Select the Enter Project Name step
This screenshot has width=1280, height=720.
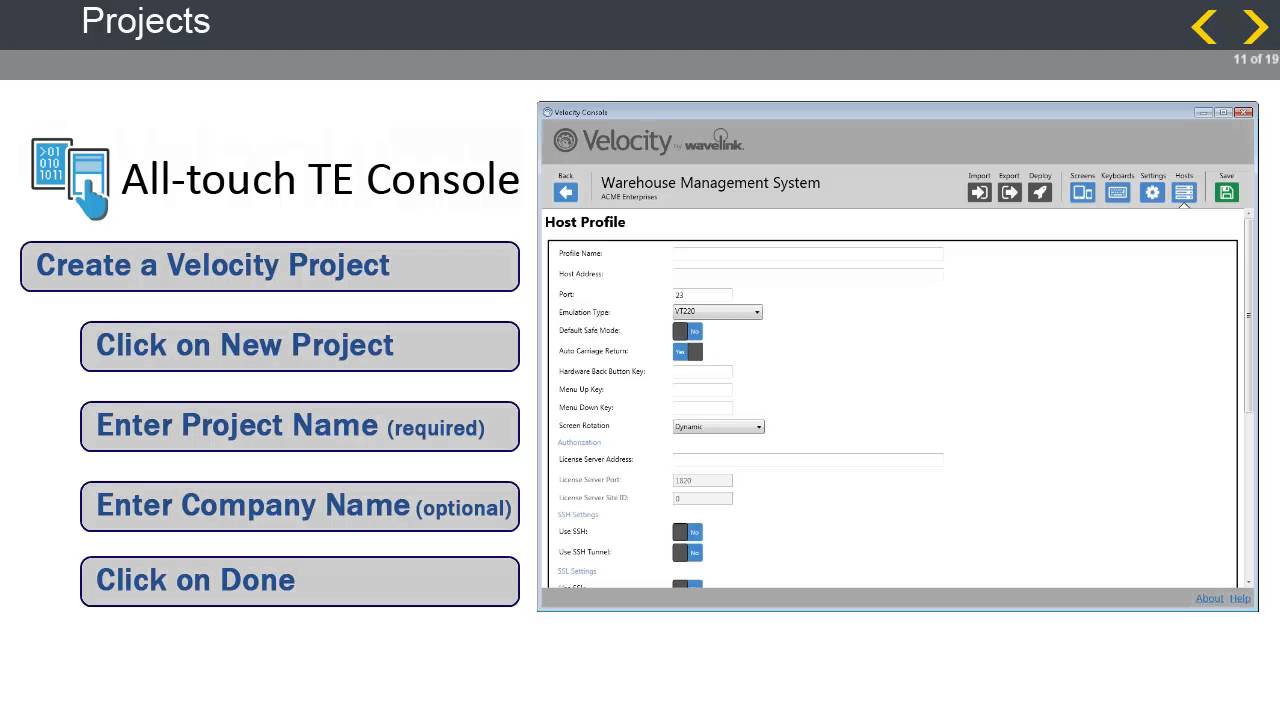300,426
